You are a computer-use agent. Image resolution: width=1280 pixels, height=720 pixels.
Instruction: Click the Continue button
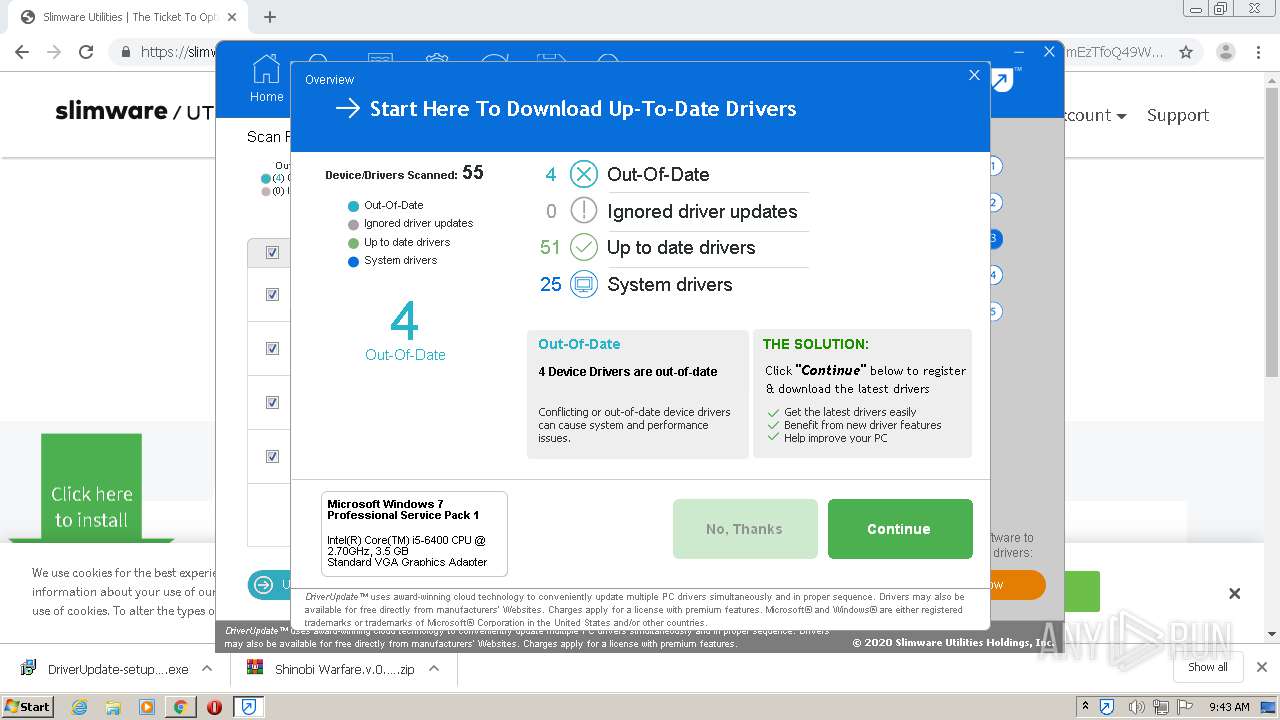tap(900, 529)
